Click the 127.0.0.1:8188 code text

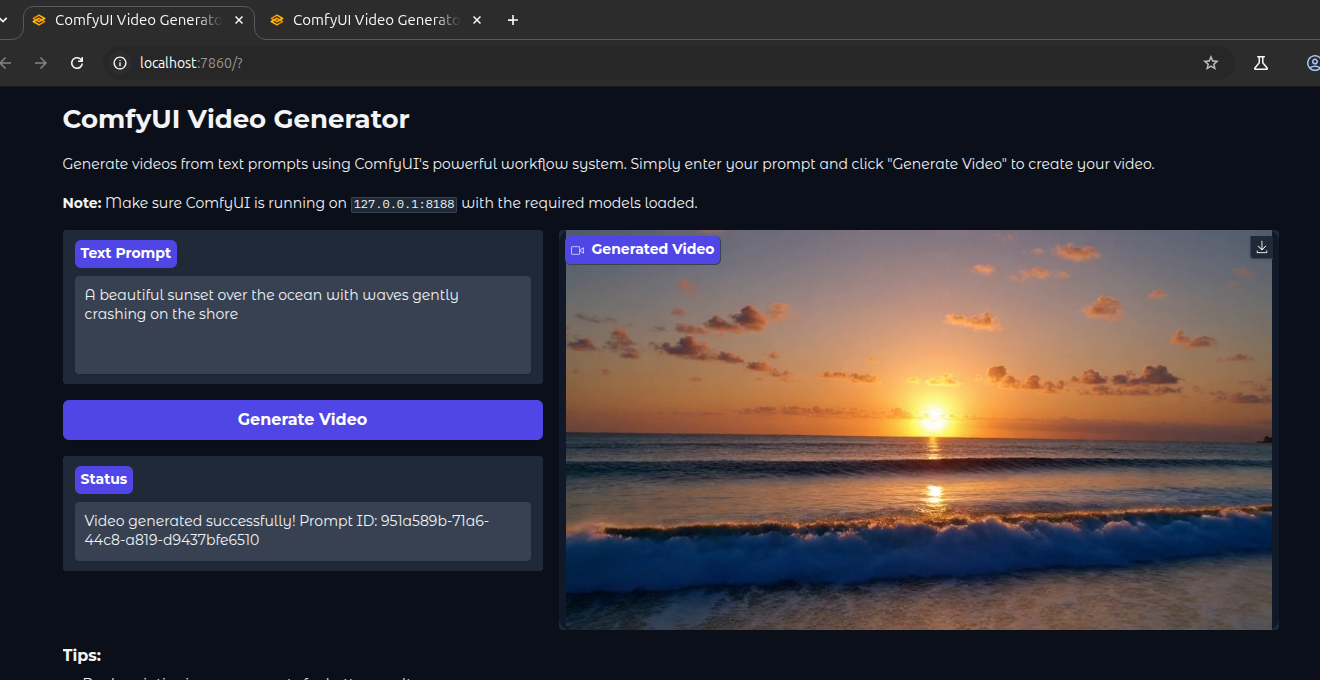click(x=404, y=204)
